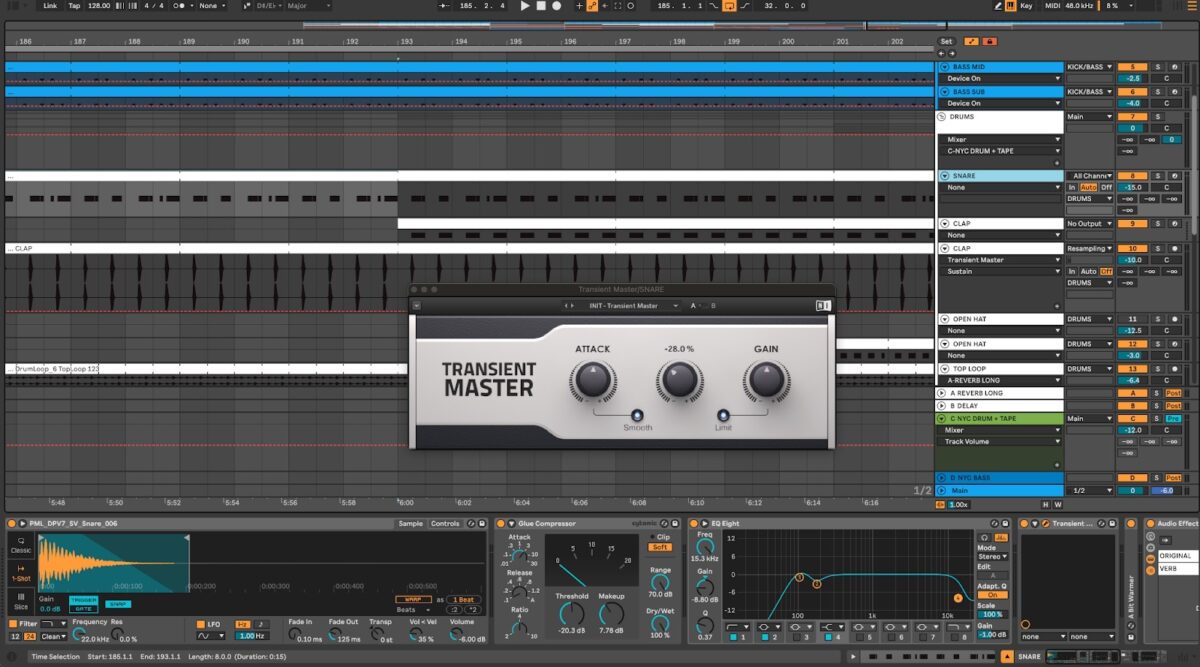Image resolution: width=1200 pixels, height=667 pixels.
Task: Collapse the SNARE track
Action: coord(944,176)
